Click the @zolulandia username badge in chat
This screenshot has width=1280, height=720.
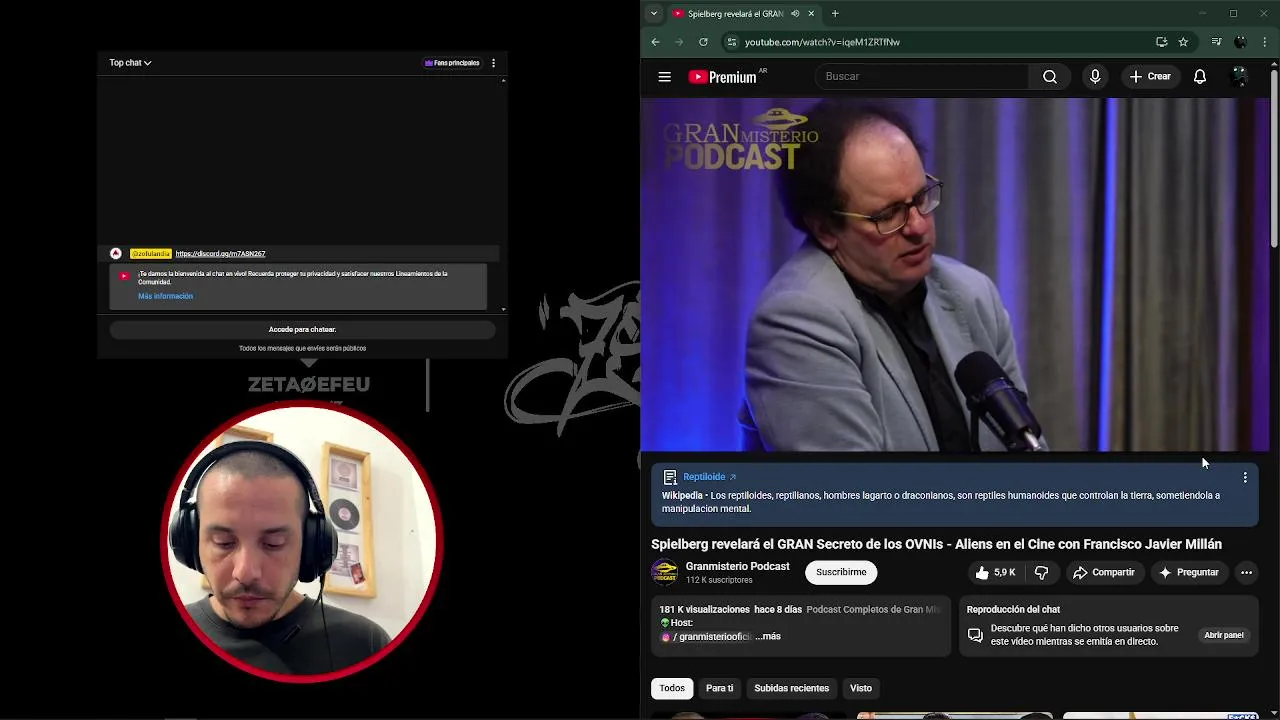[x=151, y=254]
